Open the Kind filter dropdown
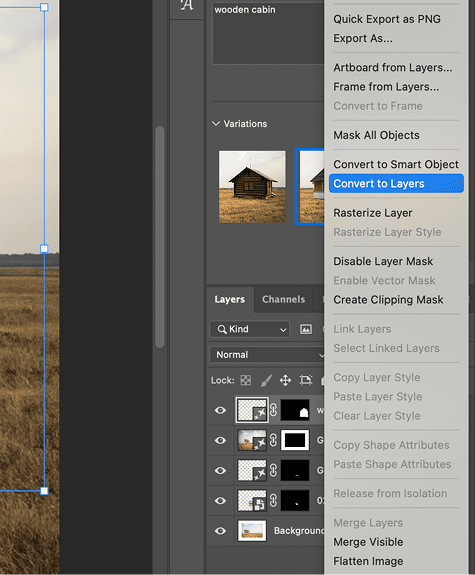475x575 pixels. [249, 329]
